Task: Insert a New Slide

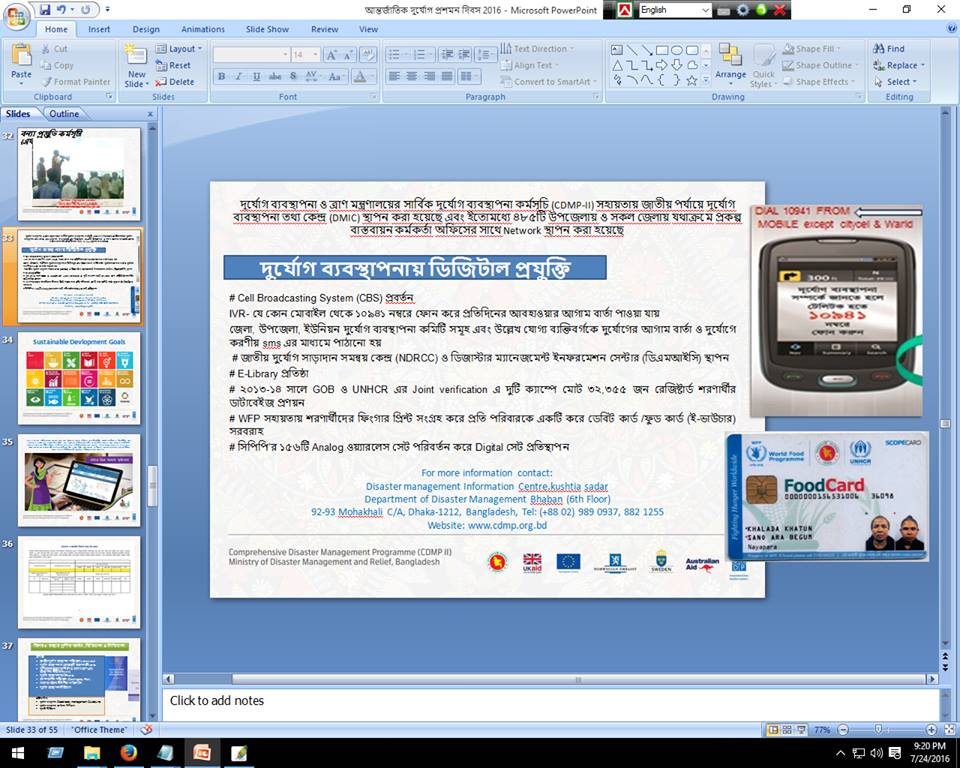Action: click(x=135, y=65)
